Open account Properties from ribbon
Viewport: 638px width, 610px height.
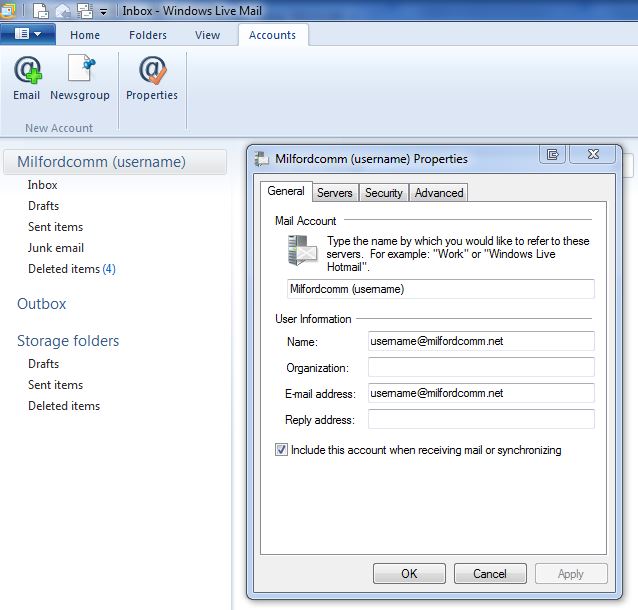(152, 78)
